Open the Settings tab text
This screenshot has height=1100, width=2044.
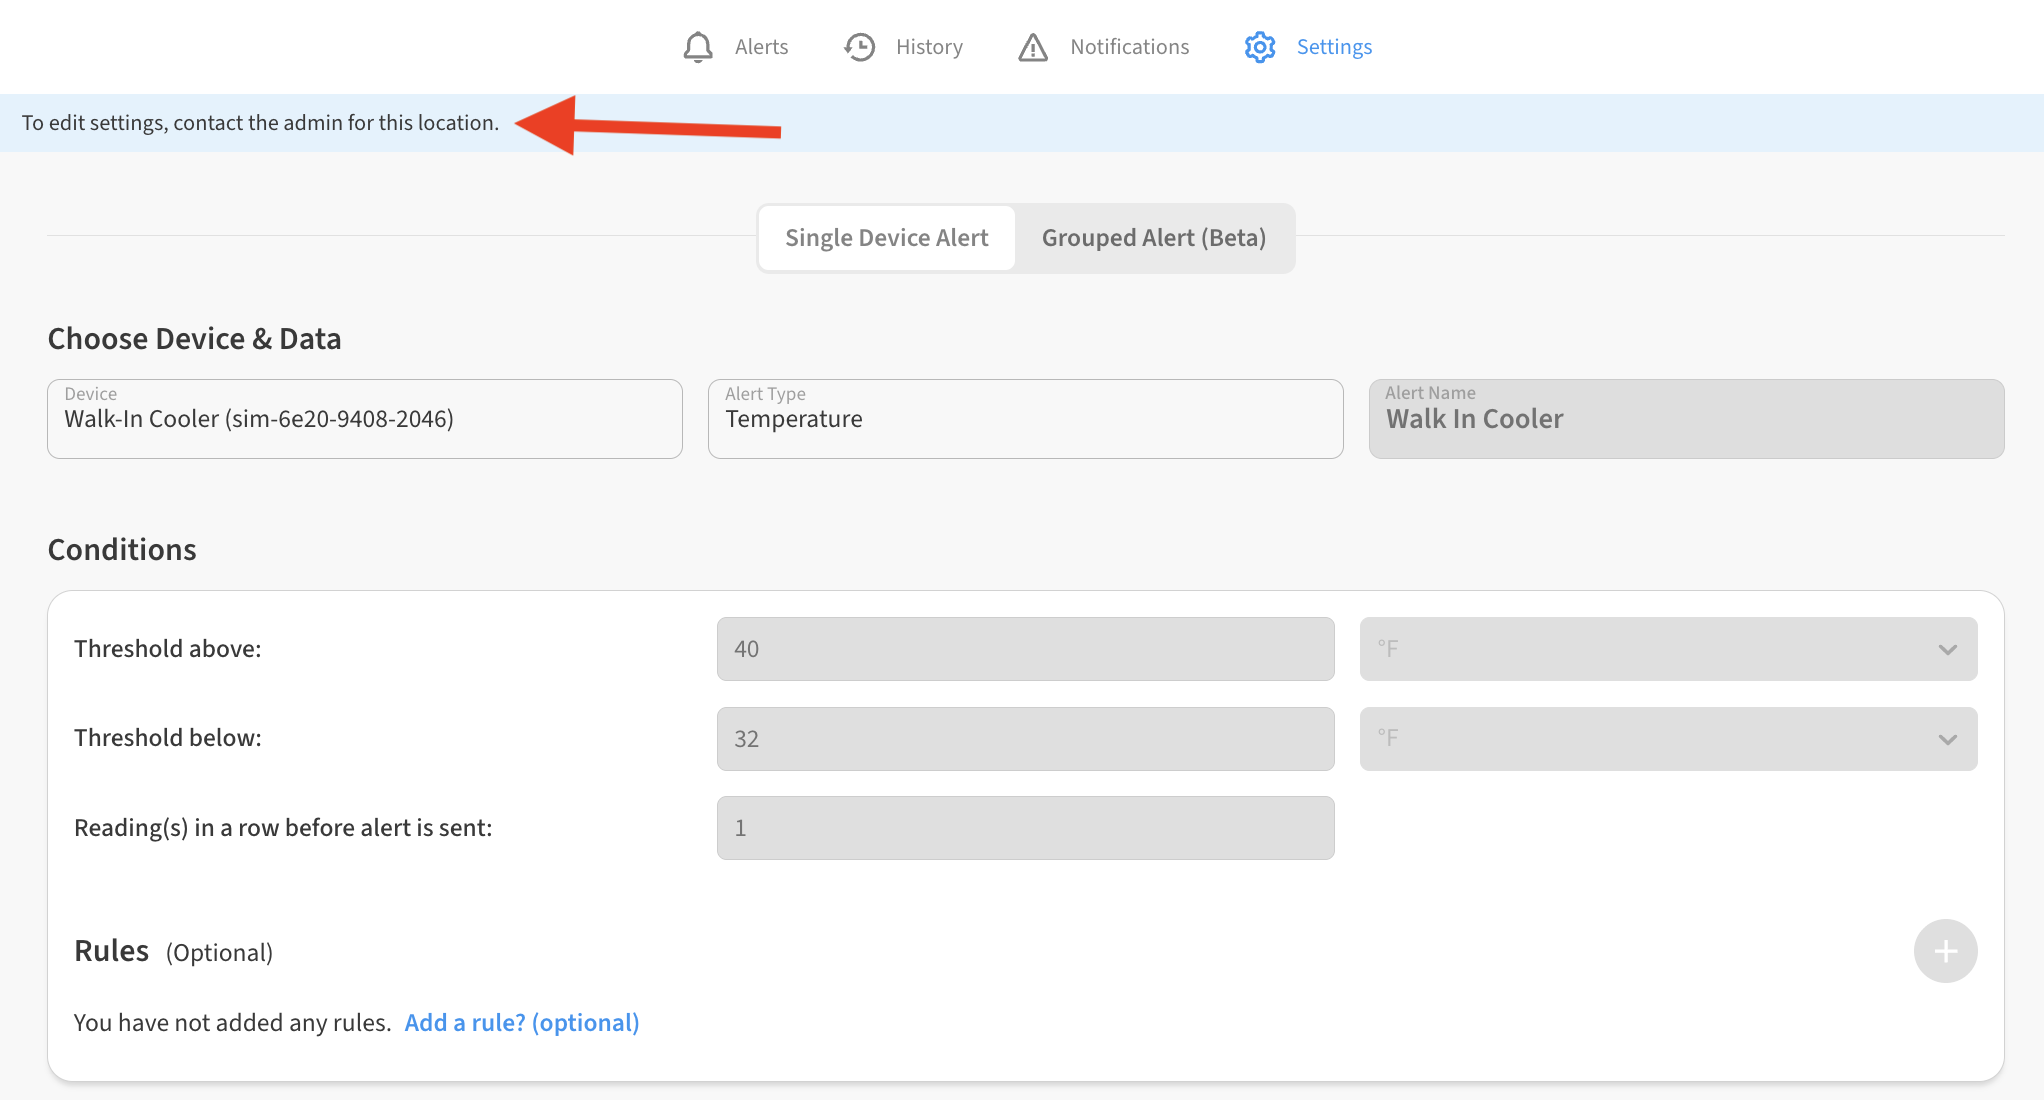[1334, 47]
